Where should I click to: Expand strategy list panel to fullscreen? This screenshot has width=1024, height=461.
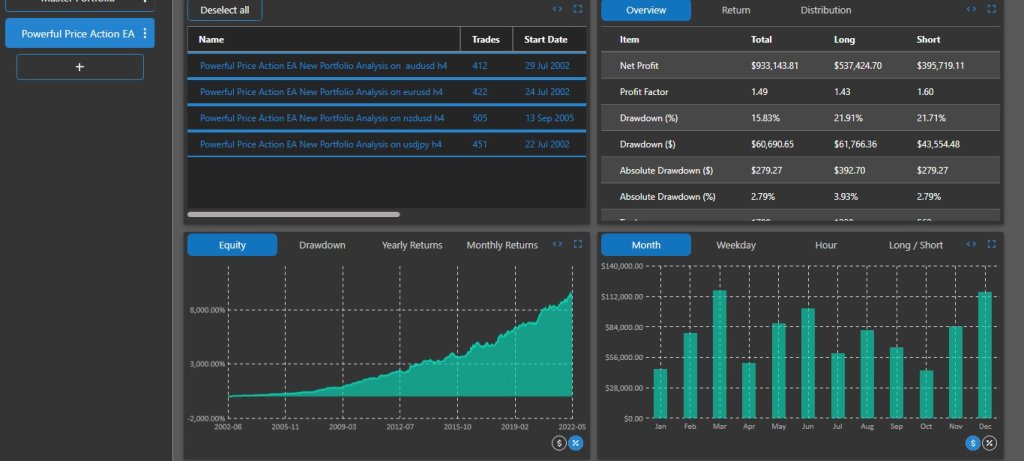pyautogui.click(x=577, y=9)
